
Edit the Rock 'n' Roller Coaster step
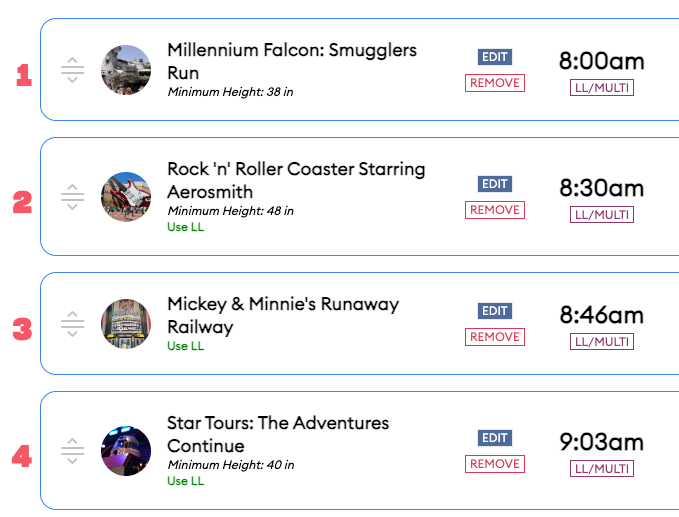click(x=494, y=184)
